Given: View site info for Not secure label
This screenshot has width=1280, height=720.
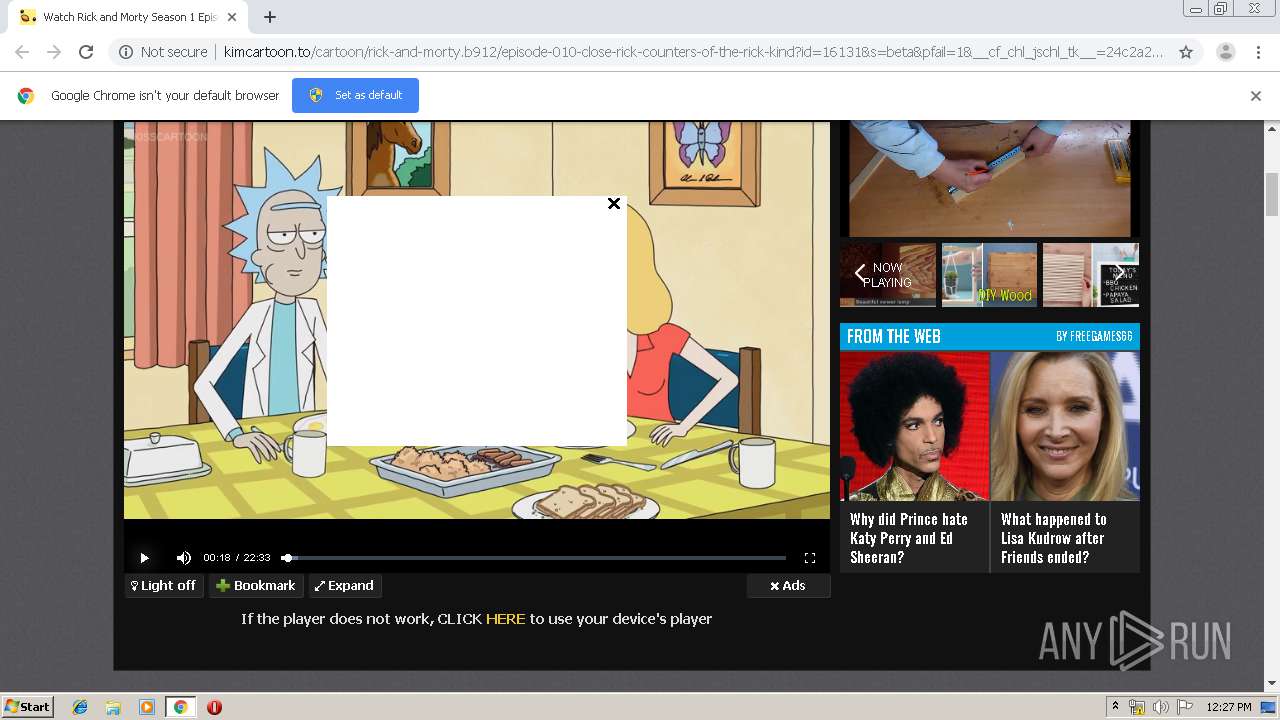Looking at the screenshot, I should 163,52.
